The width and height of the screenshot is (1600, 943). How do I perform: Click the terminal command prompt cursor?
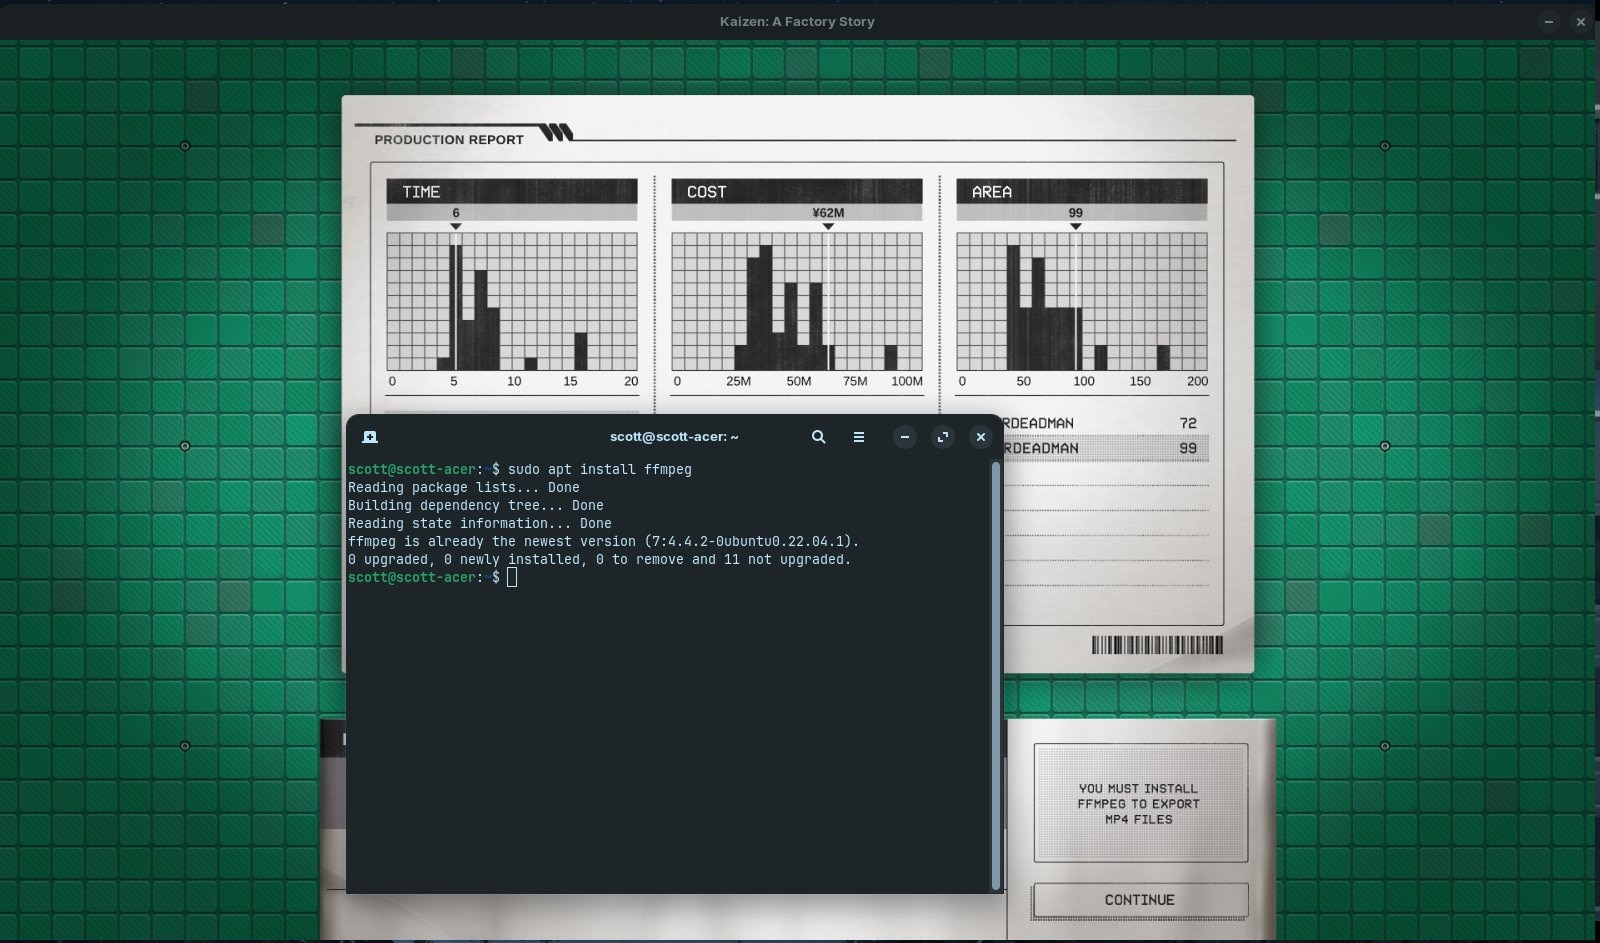512,577
